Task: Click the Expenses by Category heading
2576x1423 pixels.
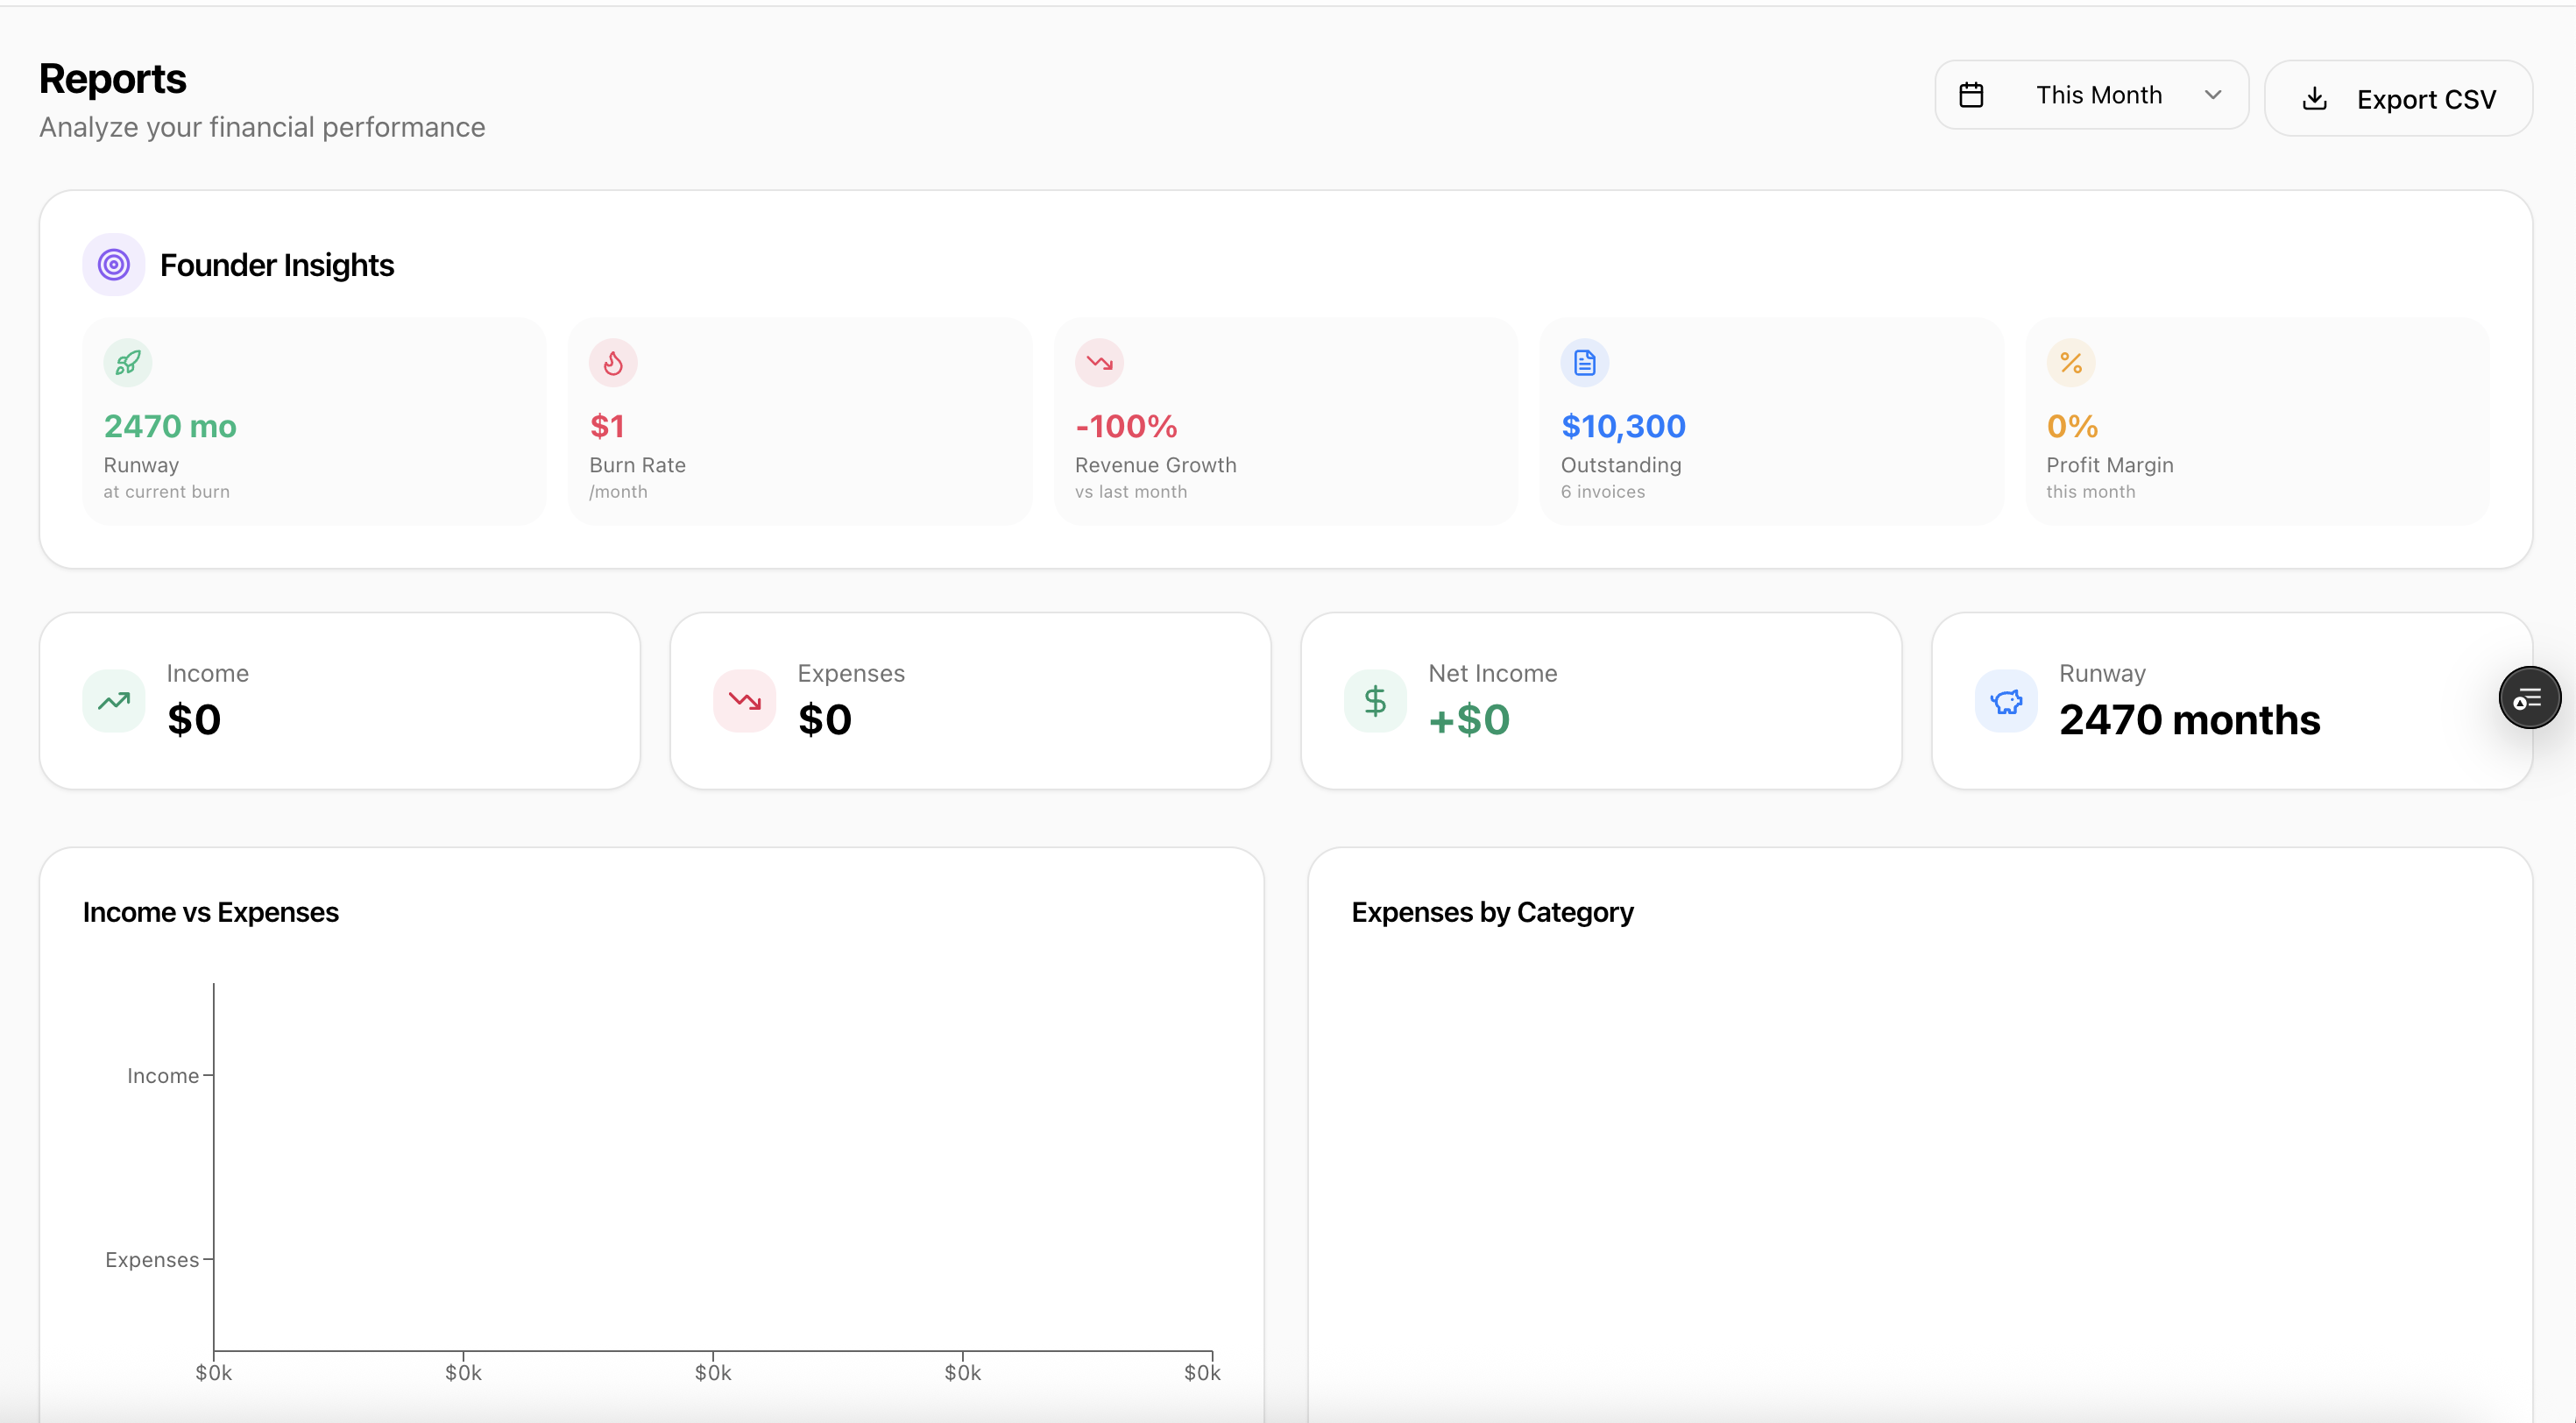Action: click(x=1492, y=912)
